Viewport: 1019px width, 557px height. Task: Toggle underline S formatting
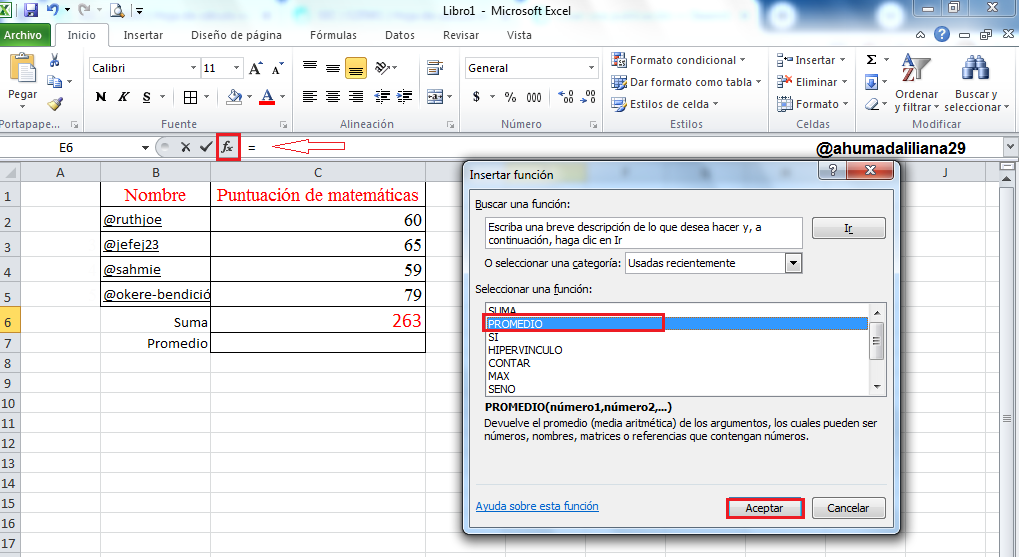point(146,97)
